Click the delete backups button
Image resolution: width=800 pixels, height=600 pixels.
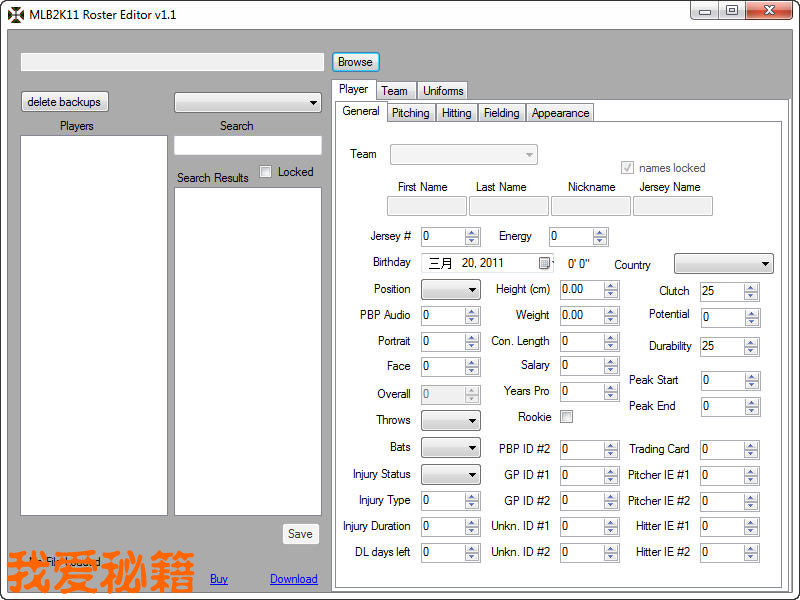[64, 102]
